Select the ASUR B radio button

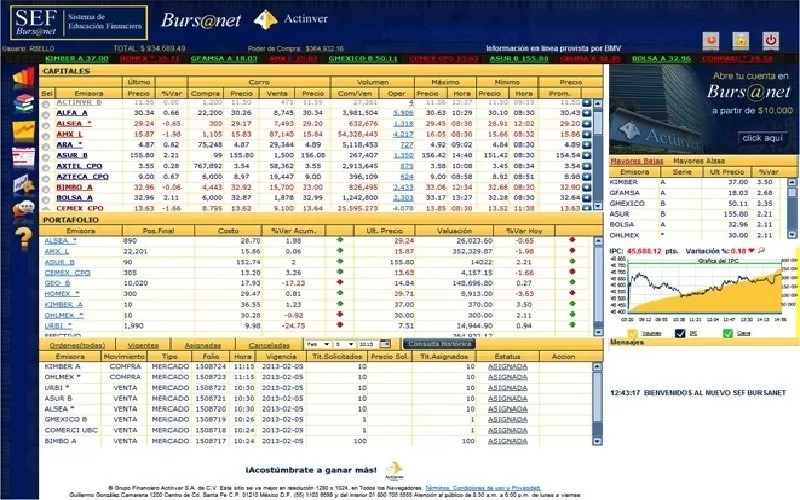click(46, 157)
